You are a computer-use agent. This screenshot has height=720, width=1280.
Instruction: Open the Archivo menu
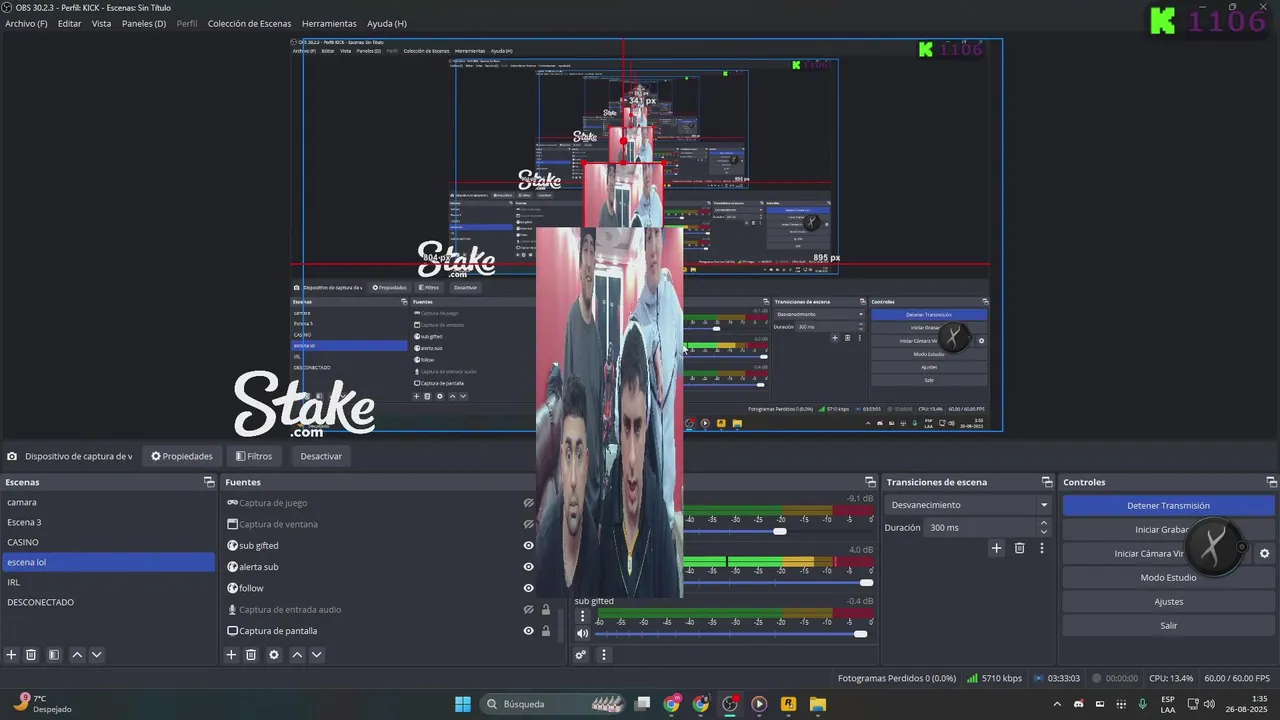coord(26,23)
